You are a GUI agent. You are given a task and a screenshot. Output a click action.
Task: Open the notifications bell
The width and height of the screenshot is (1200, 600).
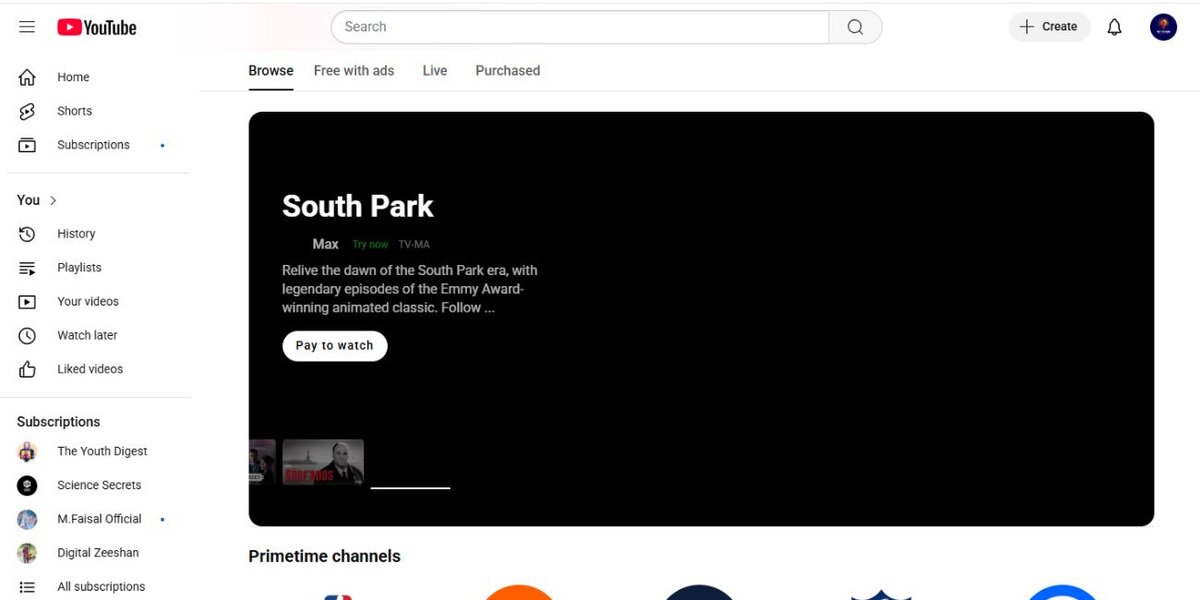point(1114,27)
